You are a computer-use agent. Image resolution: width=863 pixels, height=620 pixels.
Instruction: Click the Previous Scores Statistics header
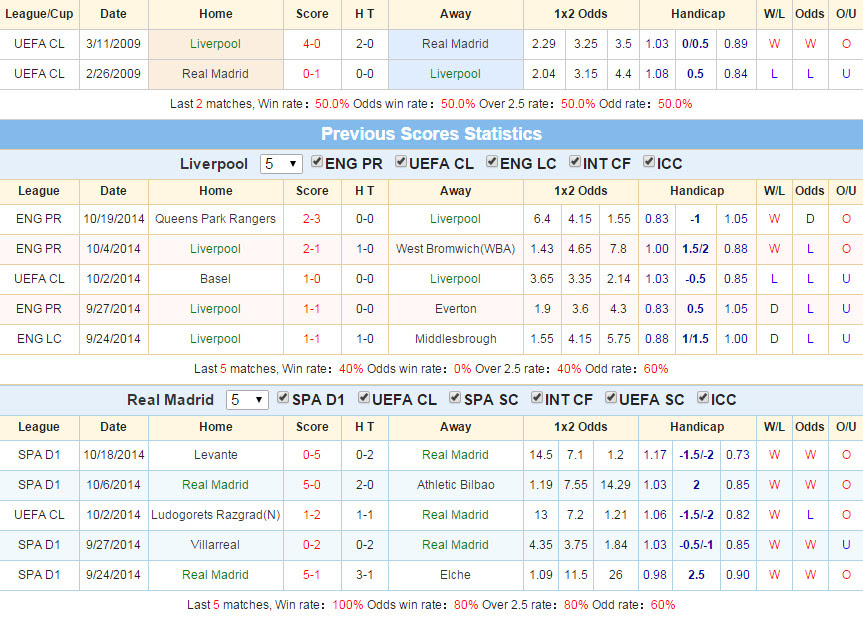tap(432, 134)
